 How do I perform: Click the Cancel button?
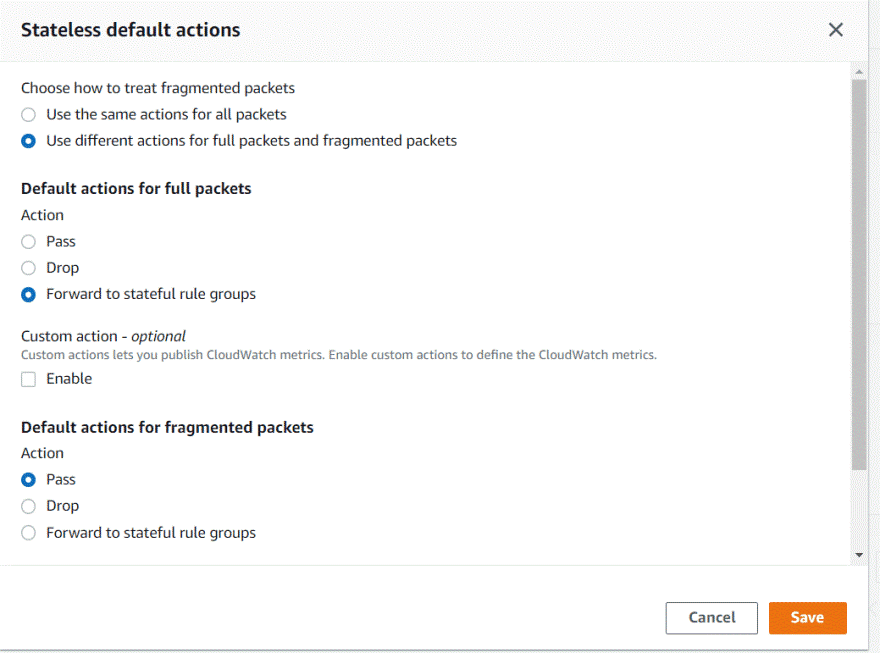tap(711, 618)
